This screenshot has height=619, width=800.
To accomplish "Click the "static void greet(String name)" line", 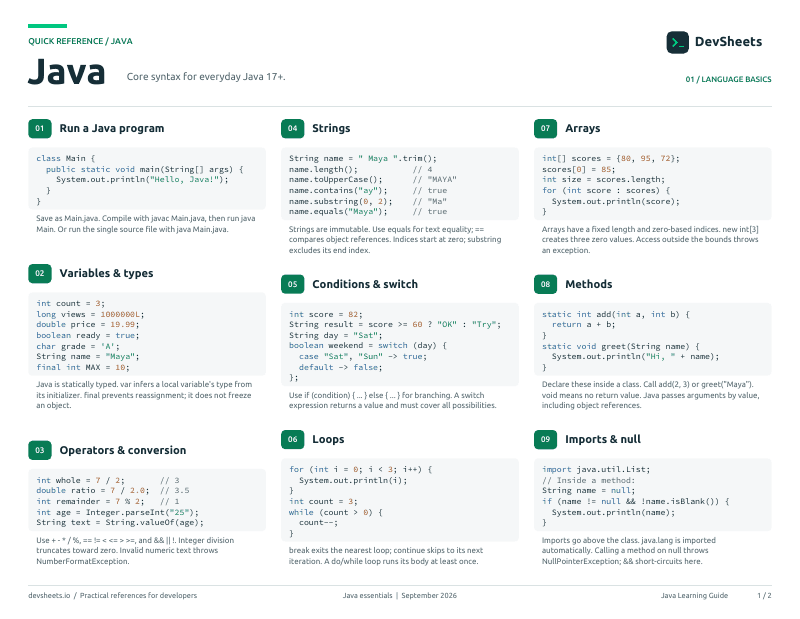I will coord(620,346).
